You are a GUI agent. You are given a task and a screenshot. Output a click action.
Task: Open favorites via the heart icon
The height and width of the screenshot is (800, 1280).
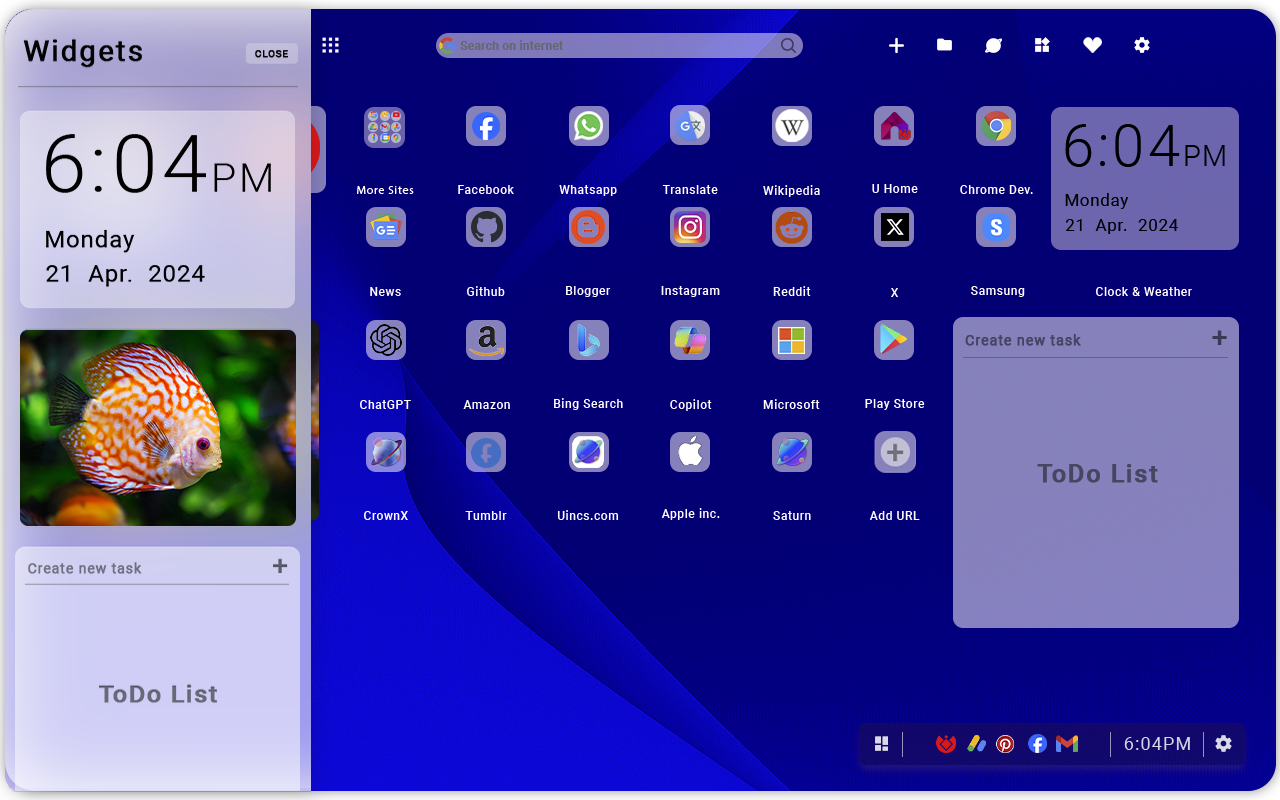1092,45
